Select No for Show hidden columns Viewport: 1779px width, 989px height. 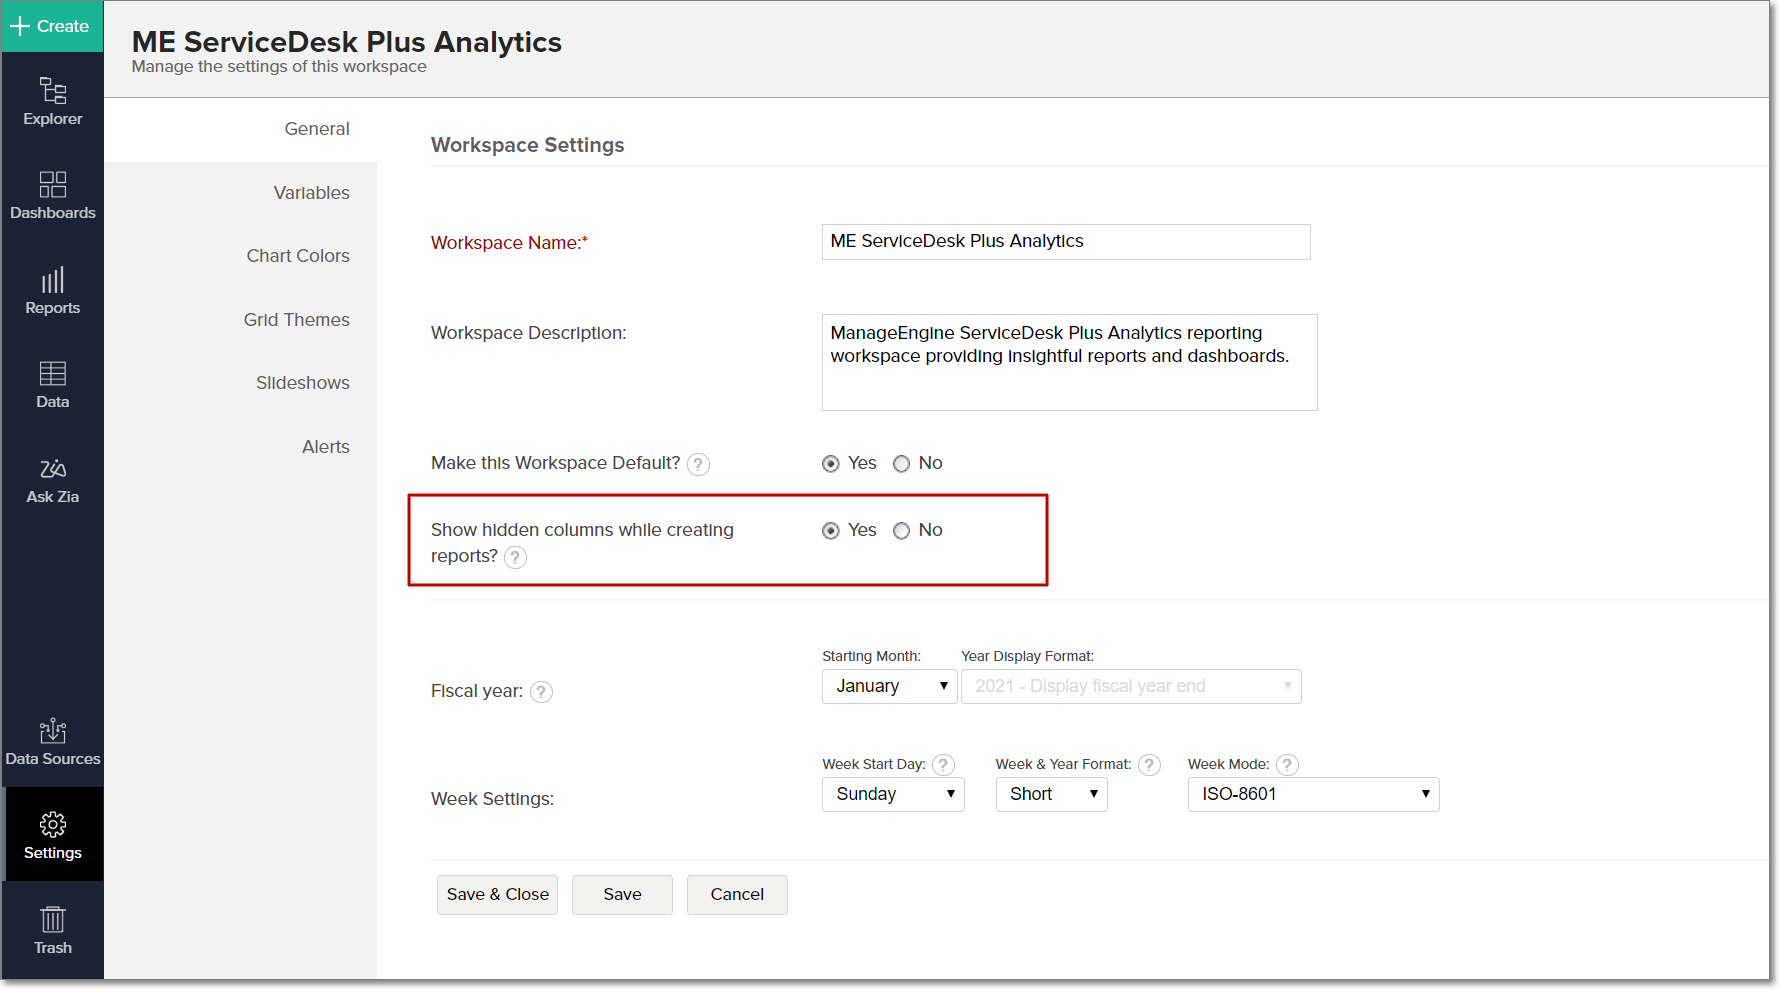(902, 531)
